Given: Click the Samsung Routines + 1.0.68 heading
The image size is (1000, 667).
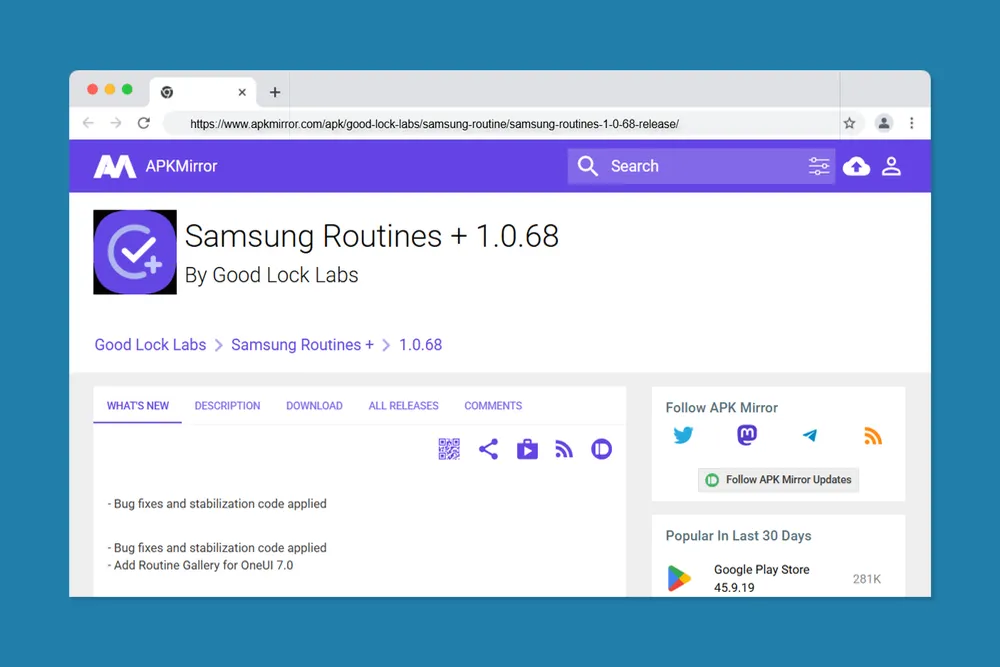Looking at the screenshot, I should (x=372, y=236).
